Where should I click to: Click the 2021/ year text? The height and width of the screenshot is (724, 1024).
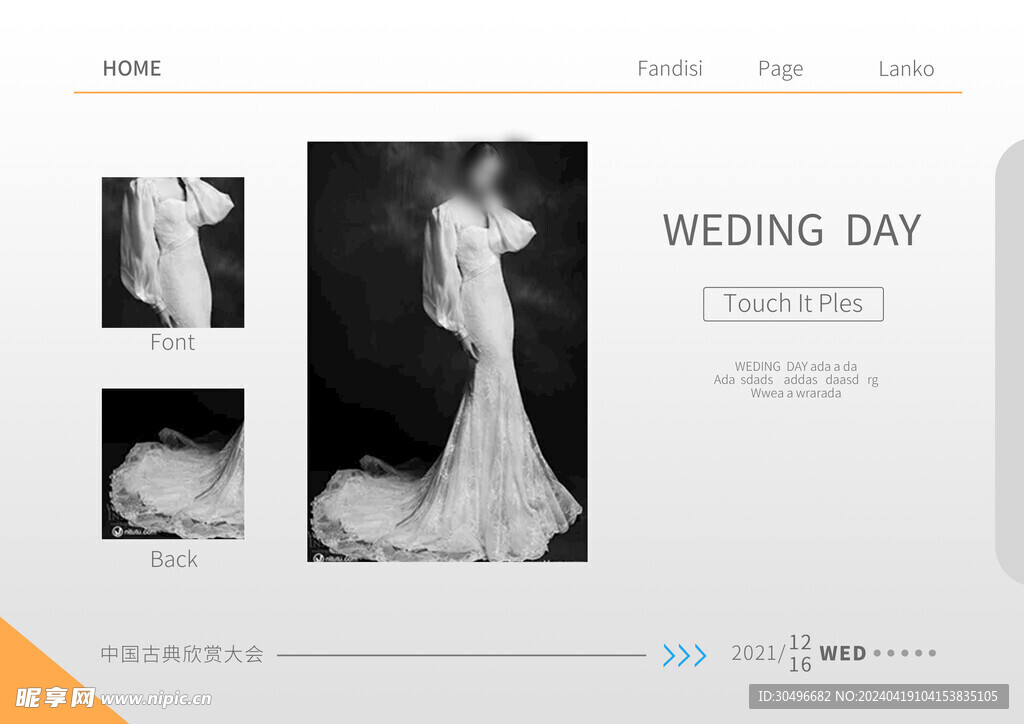click(758, 653)
